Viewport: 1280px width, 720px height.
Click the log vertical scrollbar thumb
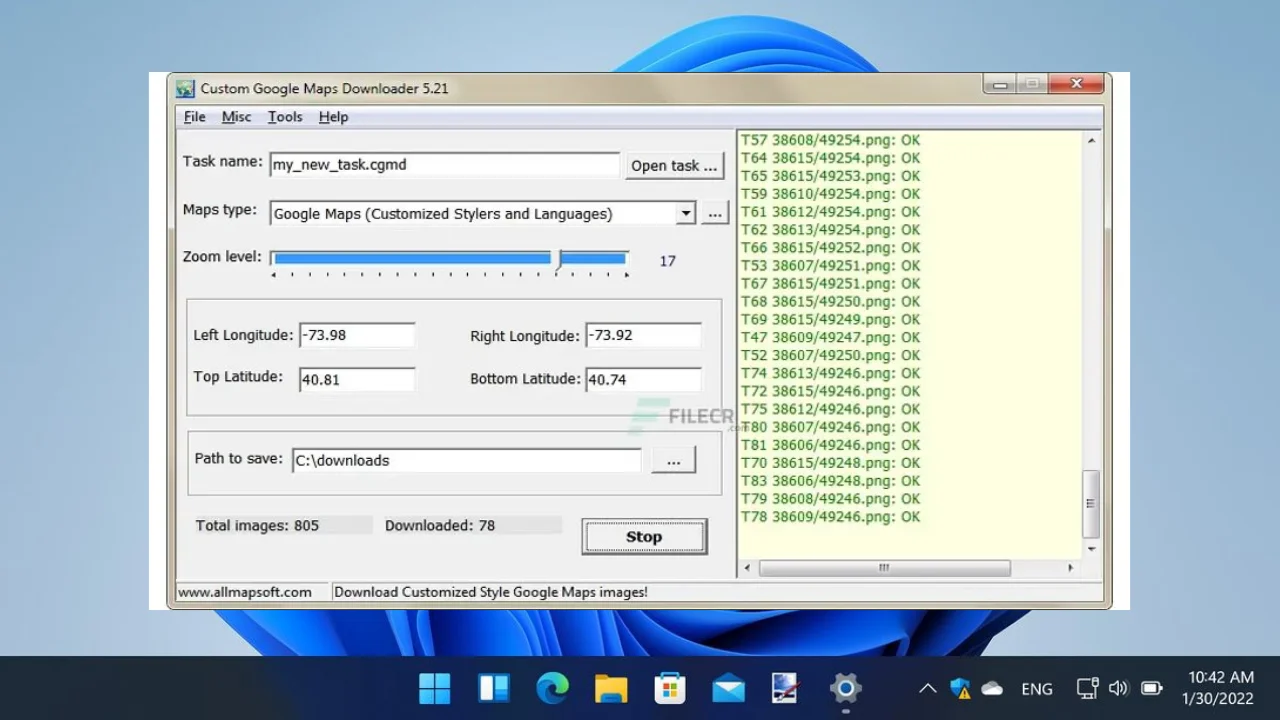click(1091, 504)
